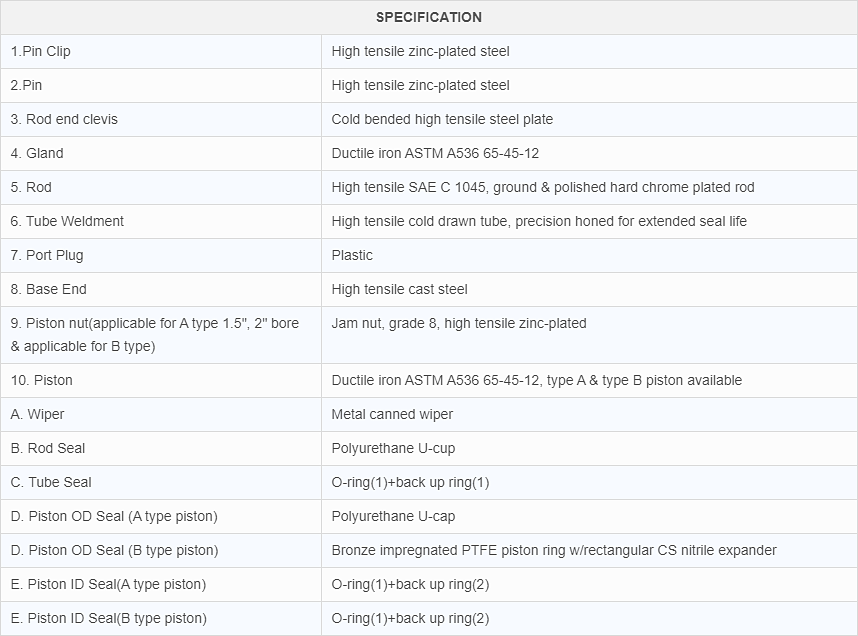Click the SPECIFICATION table header
Image resolution: width=858 pixels, height=636 pixels.
428,17
